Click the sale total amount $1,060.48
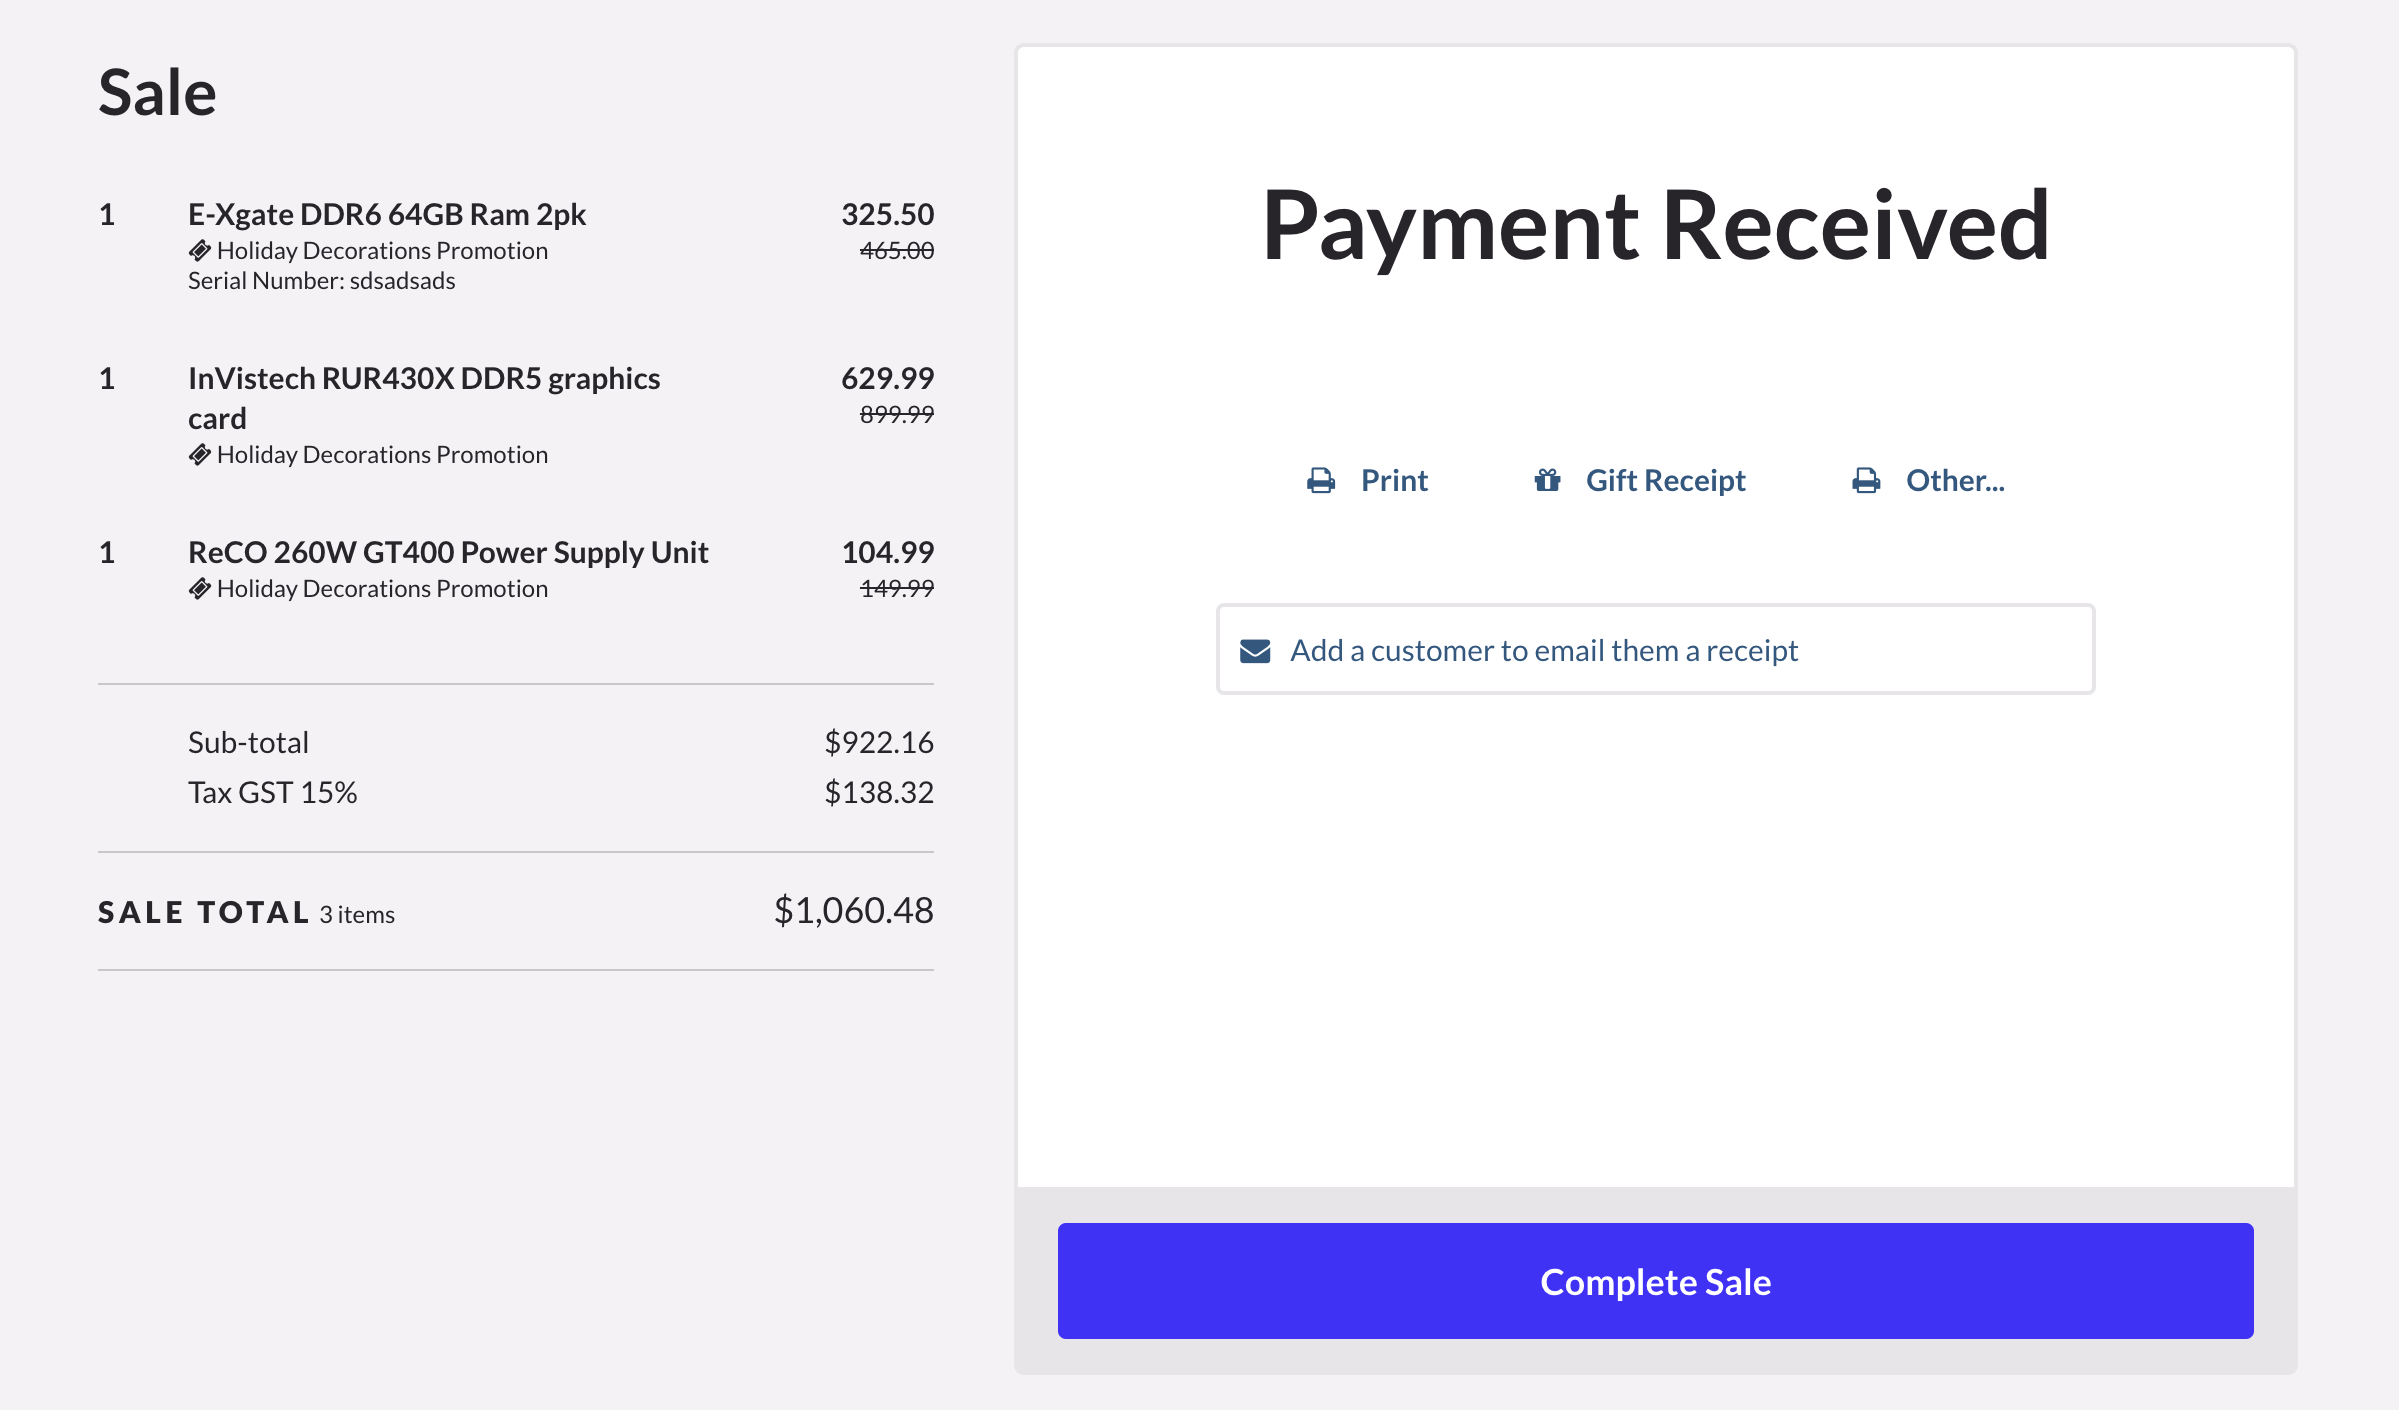 (853, 910)
